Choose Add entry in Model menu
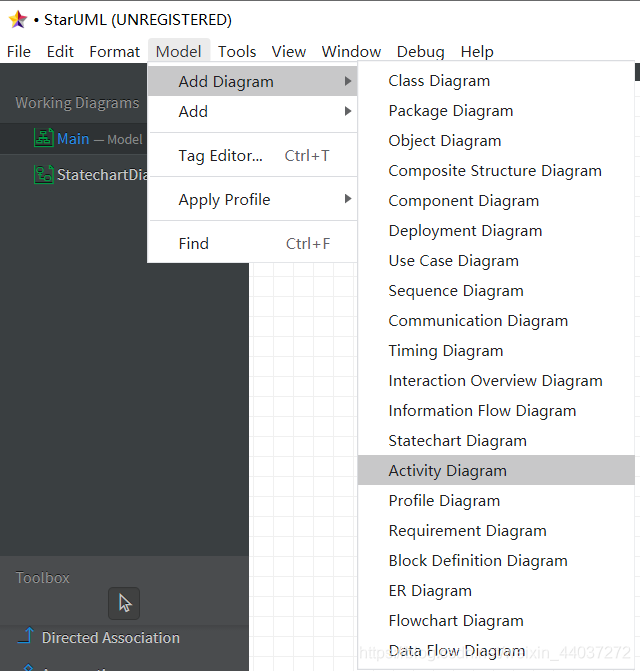 pos(252,111)
